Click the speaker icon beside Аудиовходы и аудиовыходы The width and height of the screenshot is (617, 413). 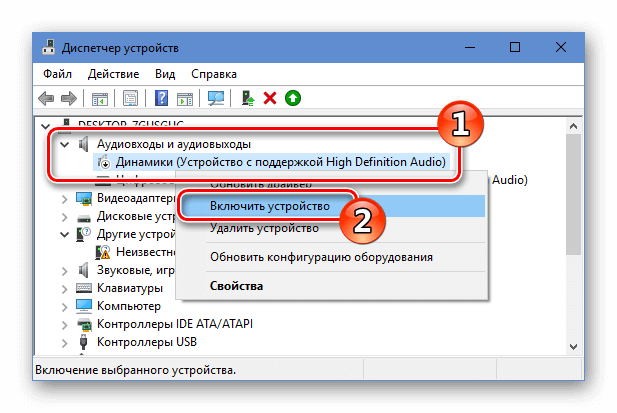click(83, 144)
